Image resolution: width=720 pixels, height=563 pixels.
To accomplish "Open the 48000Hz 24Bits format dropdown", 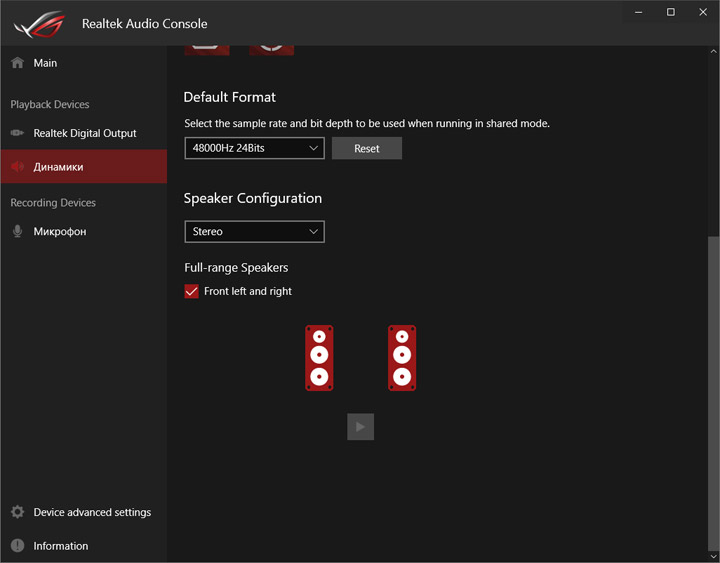I will 254,148.
